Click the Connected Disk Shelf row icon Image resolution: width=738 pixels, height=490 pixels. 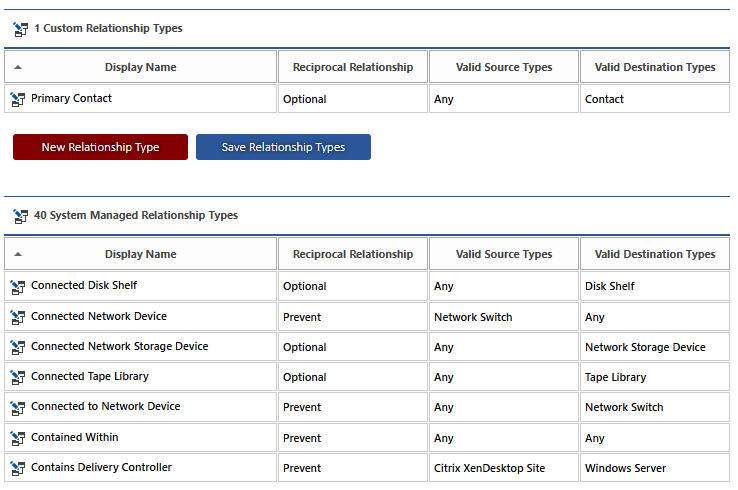pyautogui.click(x=18, y=286)
